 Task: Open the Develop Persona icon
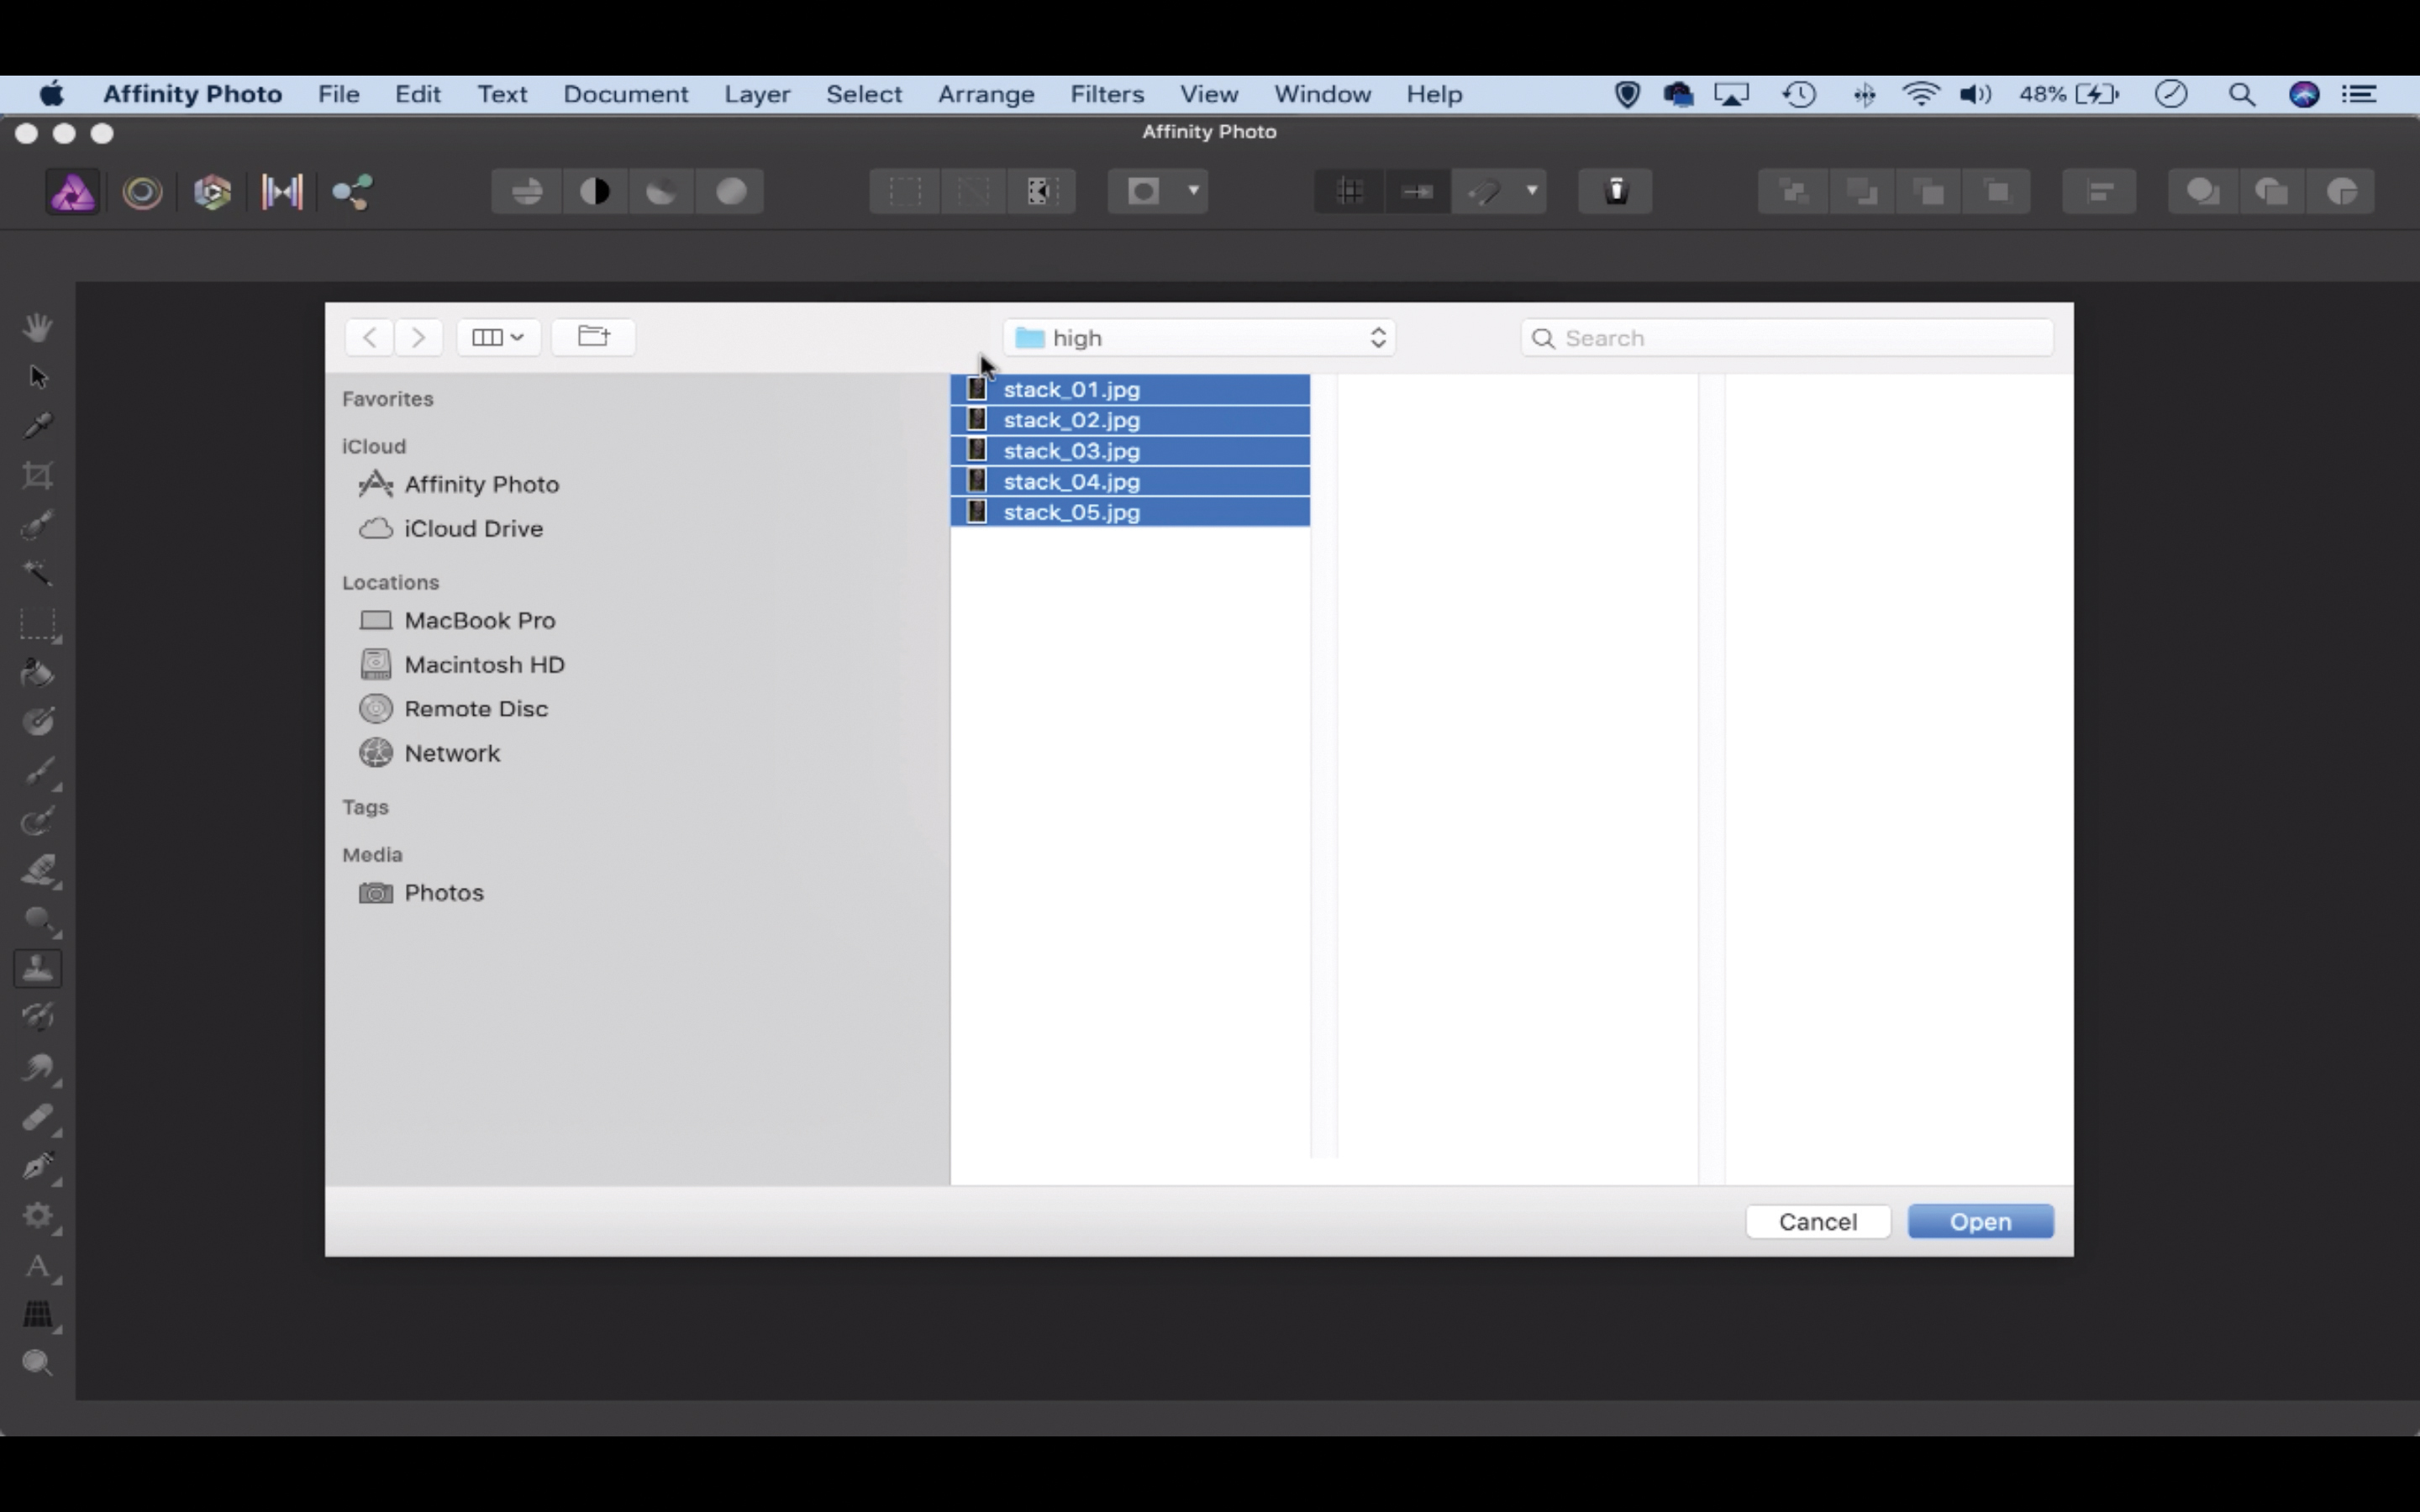(212, 192)
